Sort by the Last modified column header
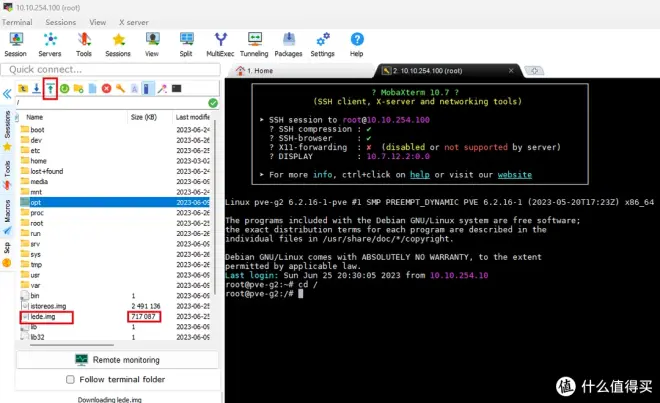This screenshot has height=403, width=660. pyautogui.click(x=192, y=117)
